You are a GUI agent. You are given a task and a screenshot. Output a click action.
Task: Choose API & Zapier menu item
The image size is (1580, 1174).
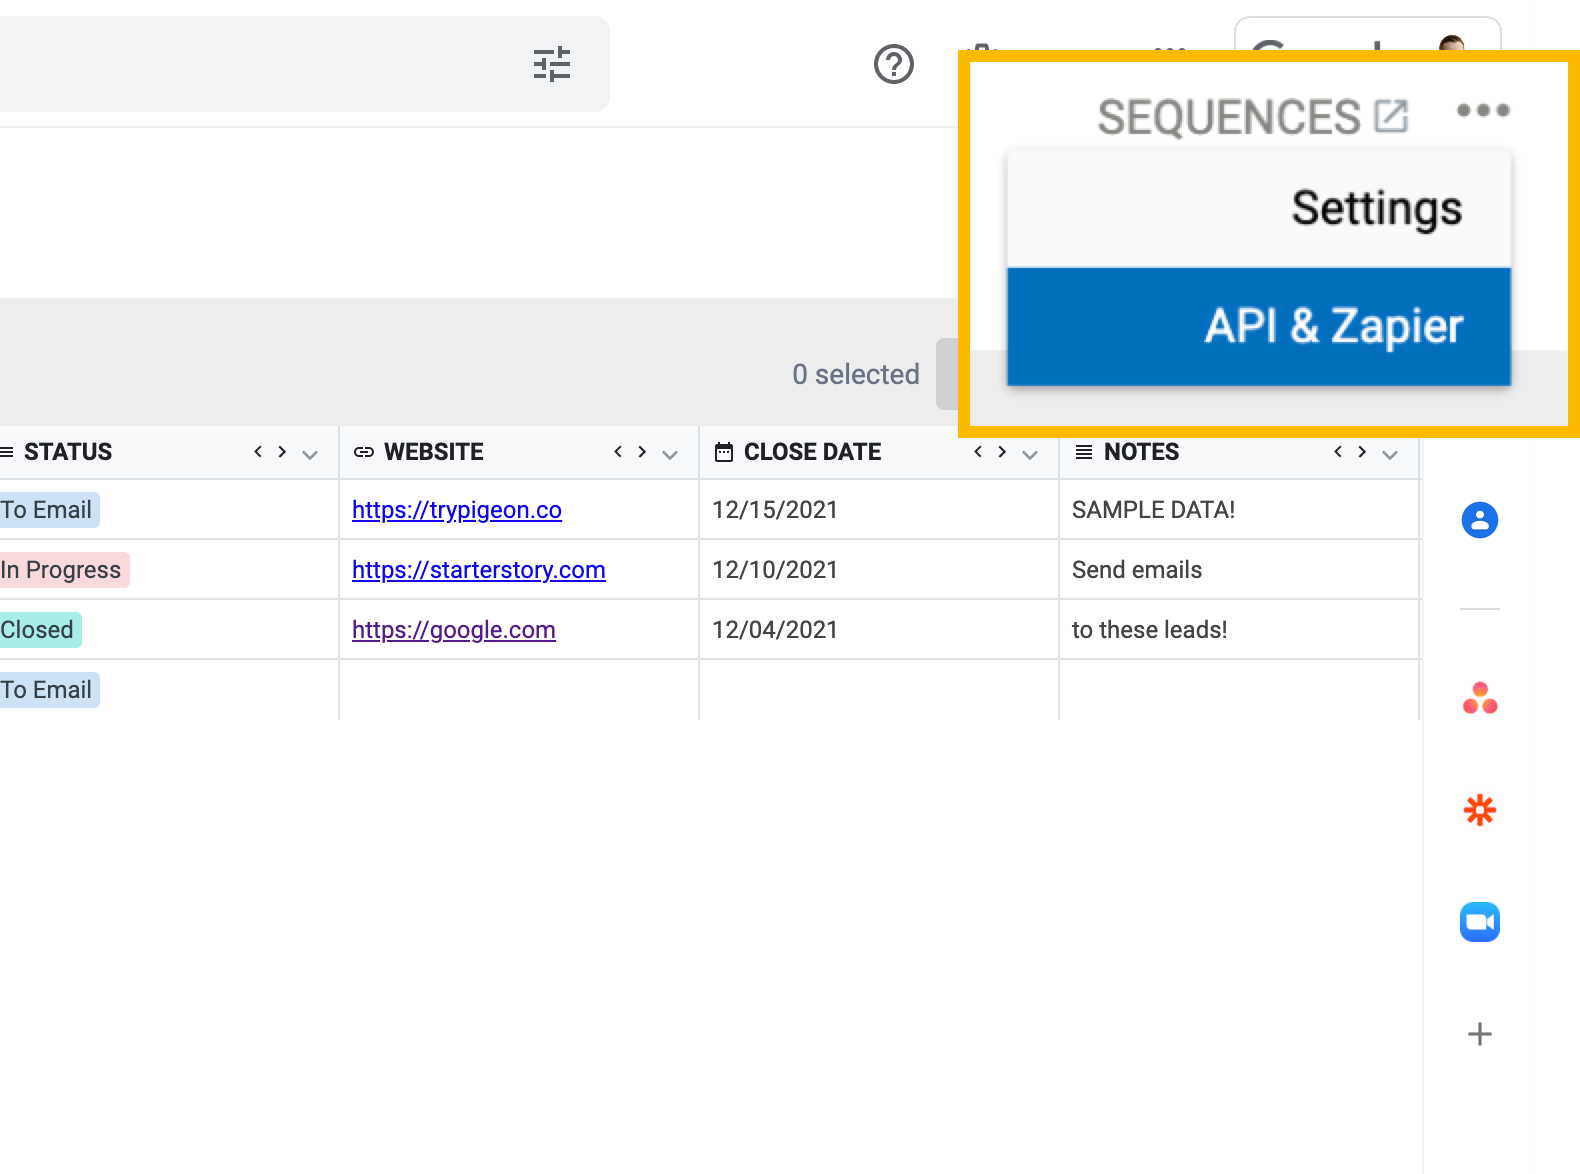1259,326
